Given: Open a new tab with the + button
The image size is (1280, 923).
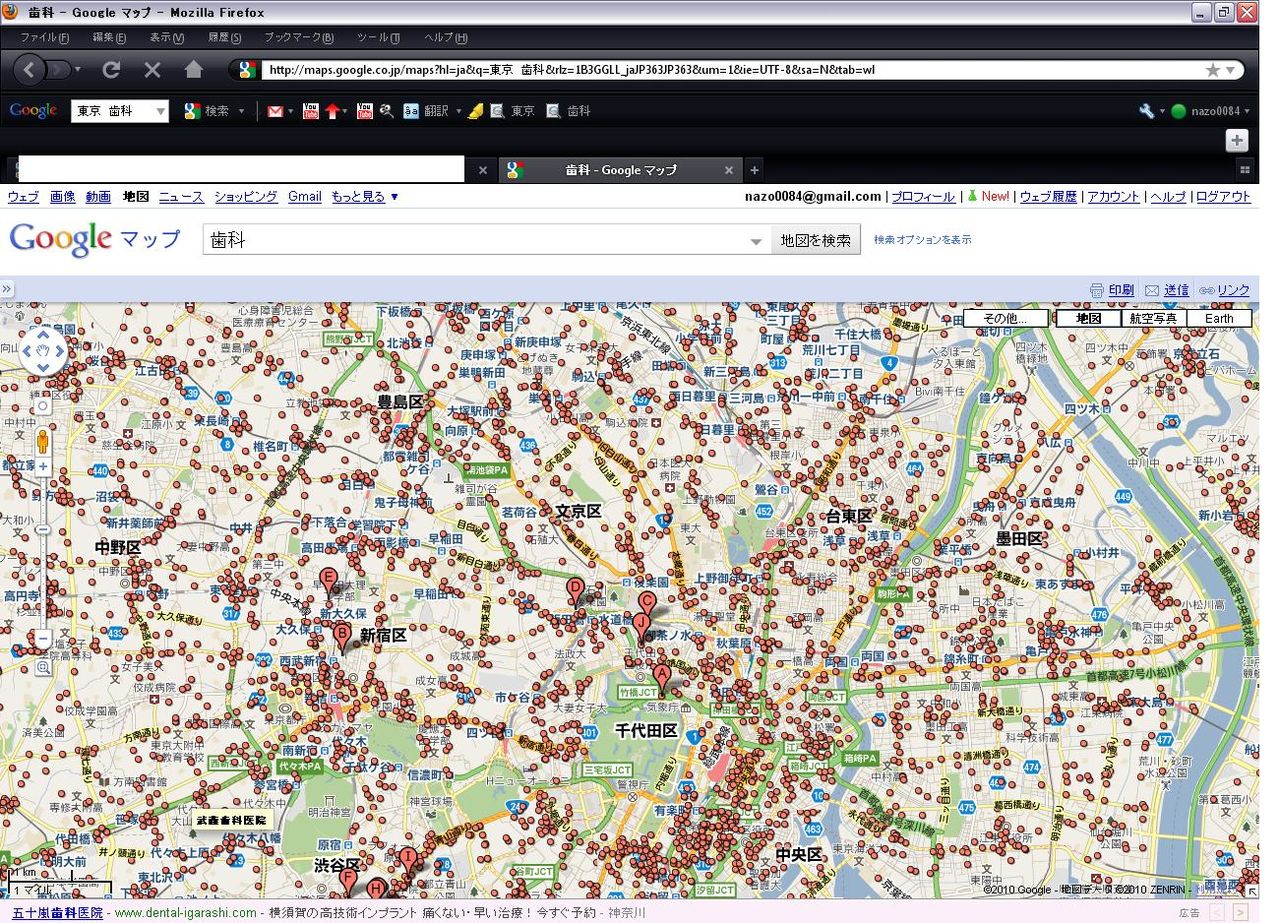Looking at the screenshot, I should click(x=754, y=170).
